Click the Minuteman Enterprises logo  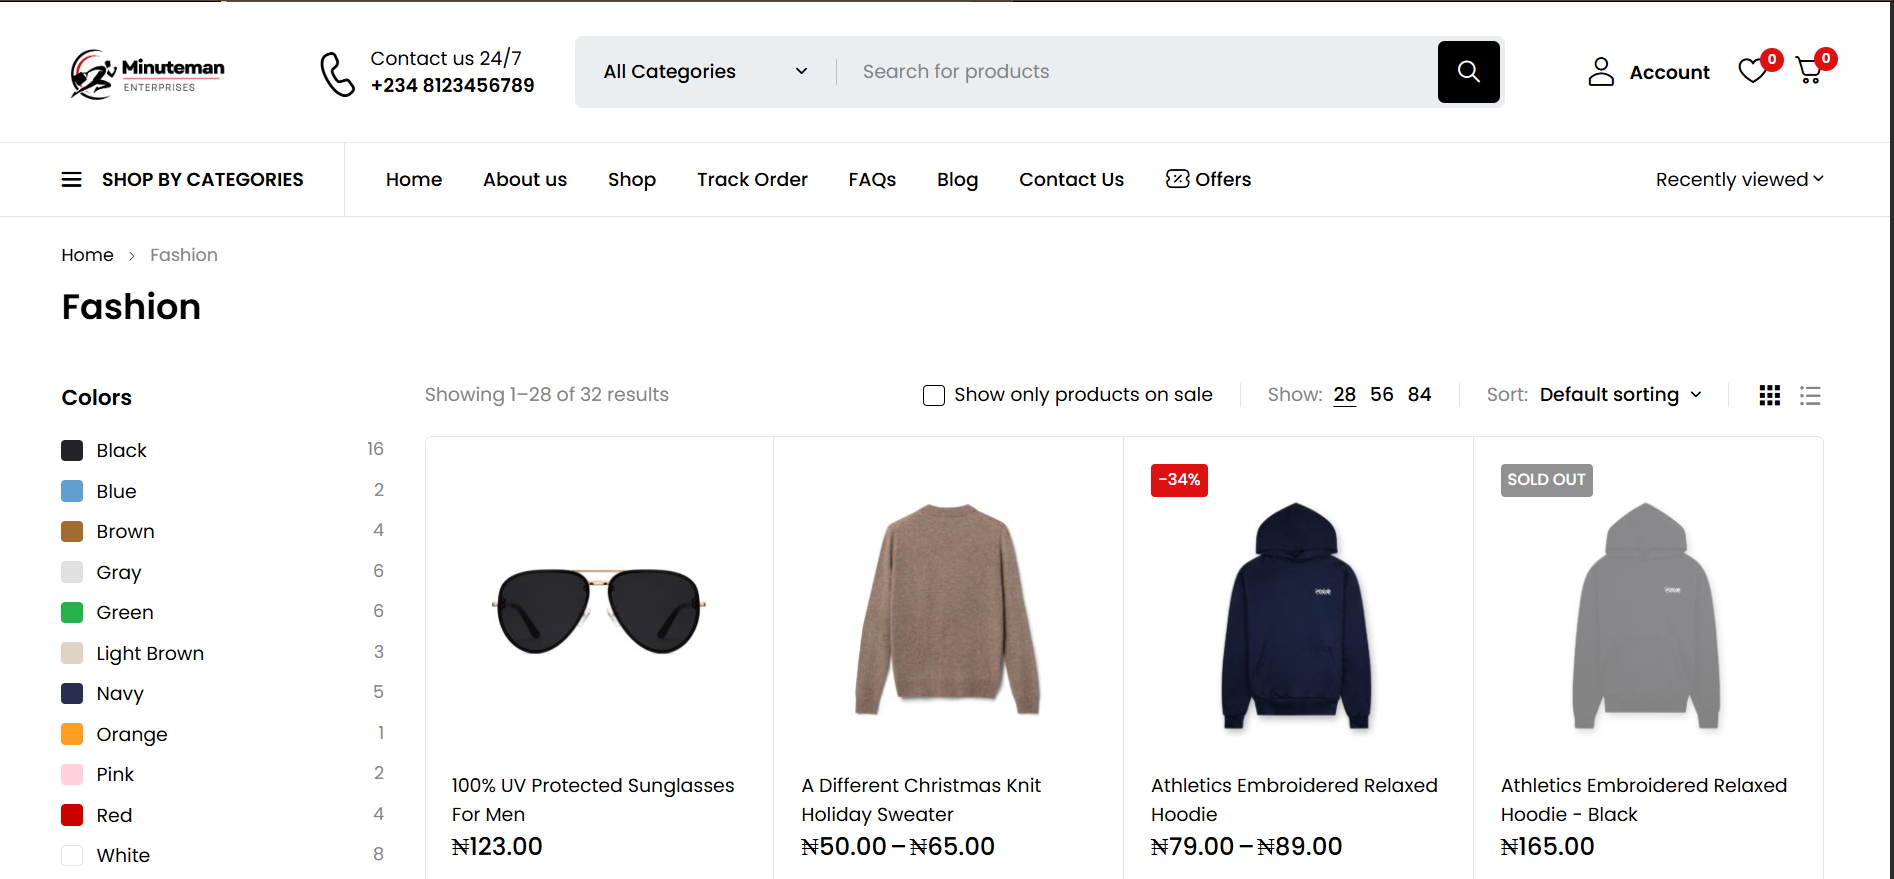(147, 73)
